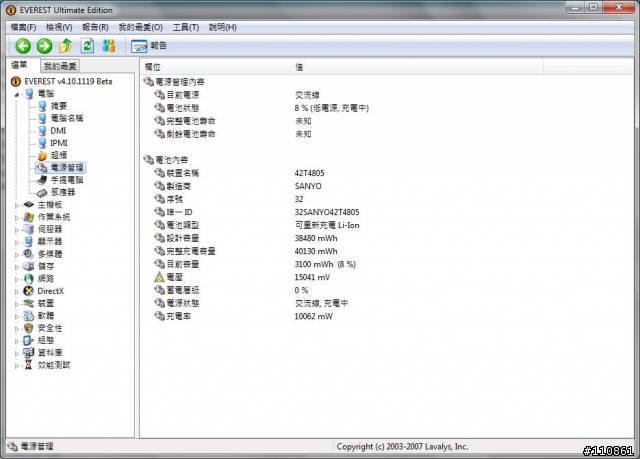Click the Windows flag icon beside 作業系統

pos(29,217)
